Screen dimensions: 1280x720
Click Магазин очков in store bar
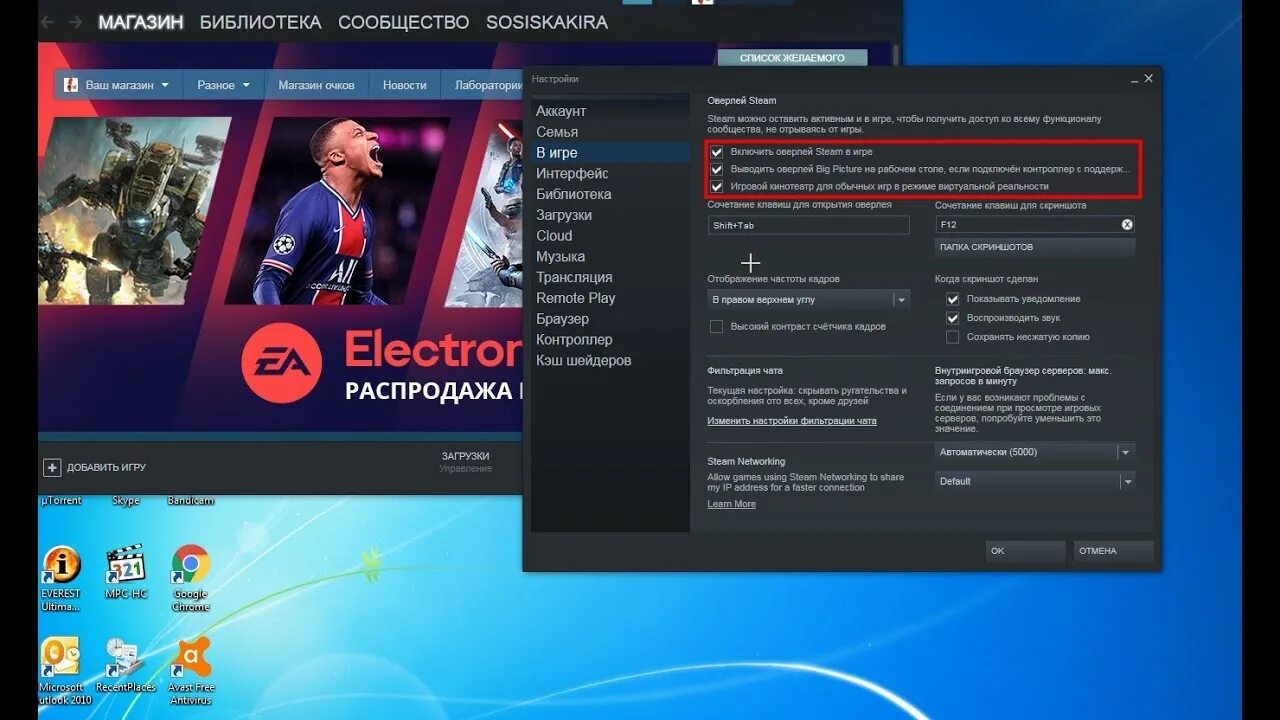(316, 85)
